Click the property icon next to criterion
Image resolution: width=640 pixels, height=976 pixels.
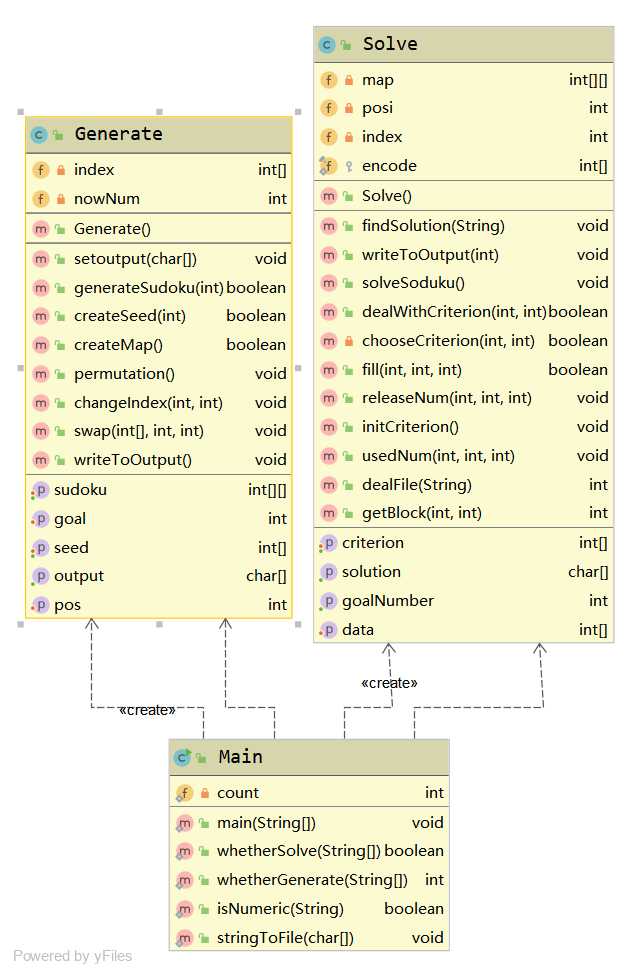pos(328,543)
